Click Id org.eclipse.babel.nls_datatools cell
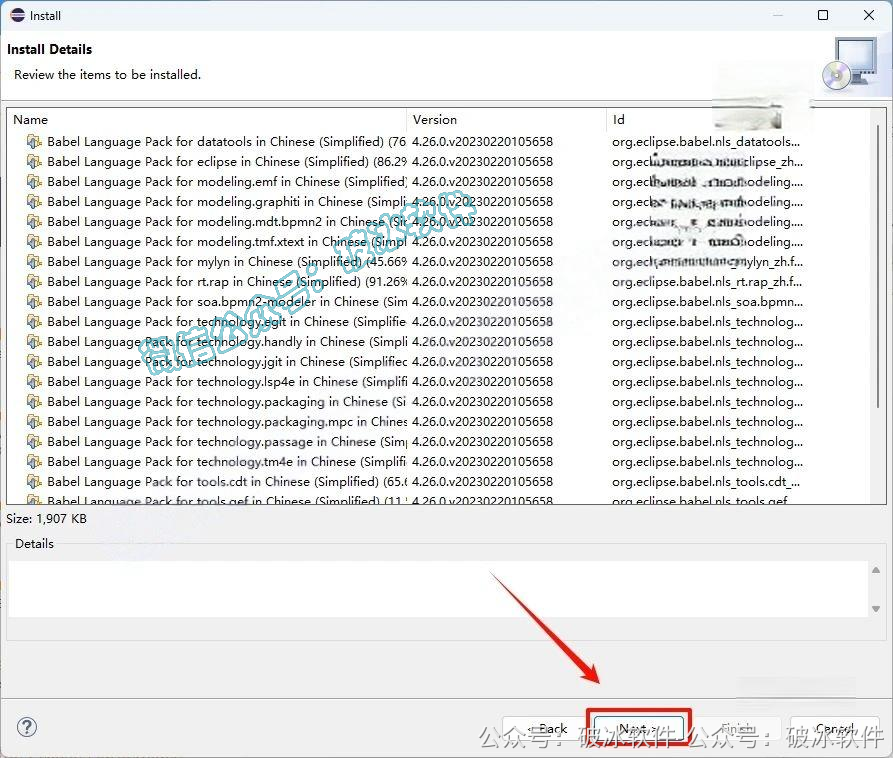 pyautogui.click(x=706, y=141)
